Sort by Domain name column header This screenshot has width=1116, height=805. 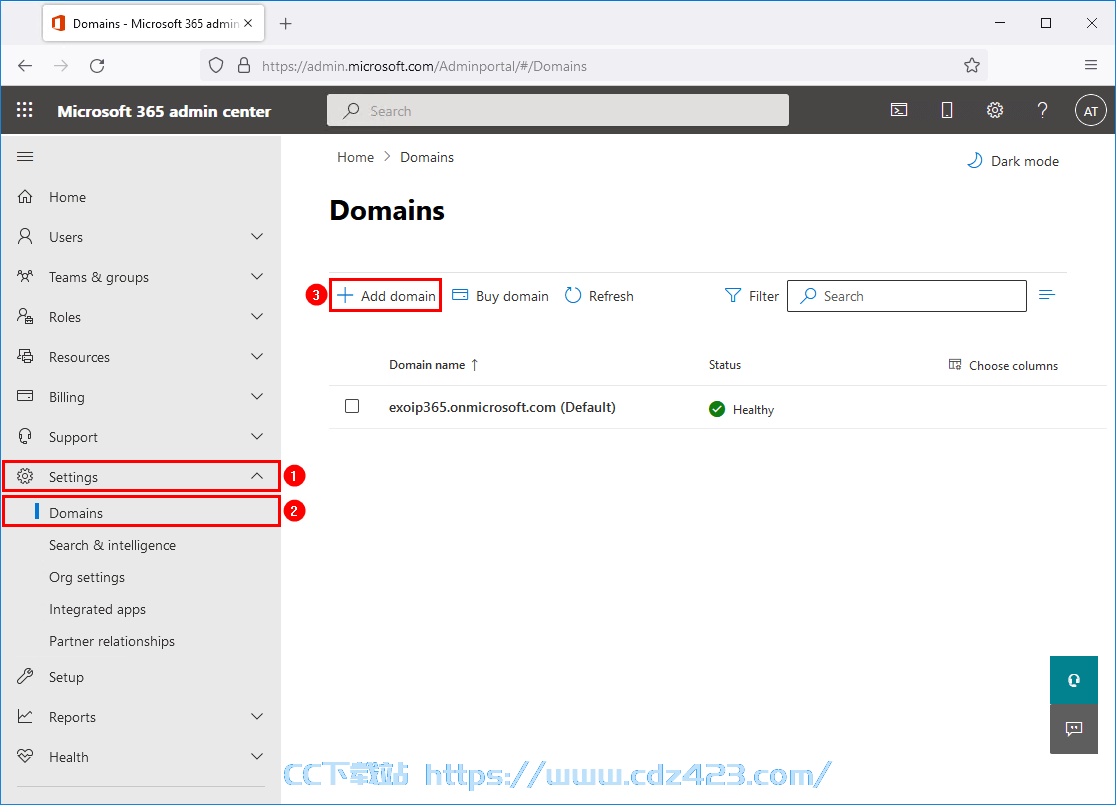(433, 364)
